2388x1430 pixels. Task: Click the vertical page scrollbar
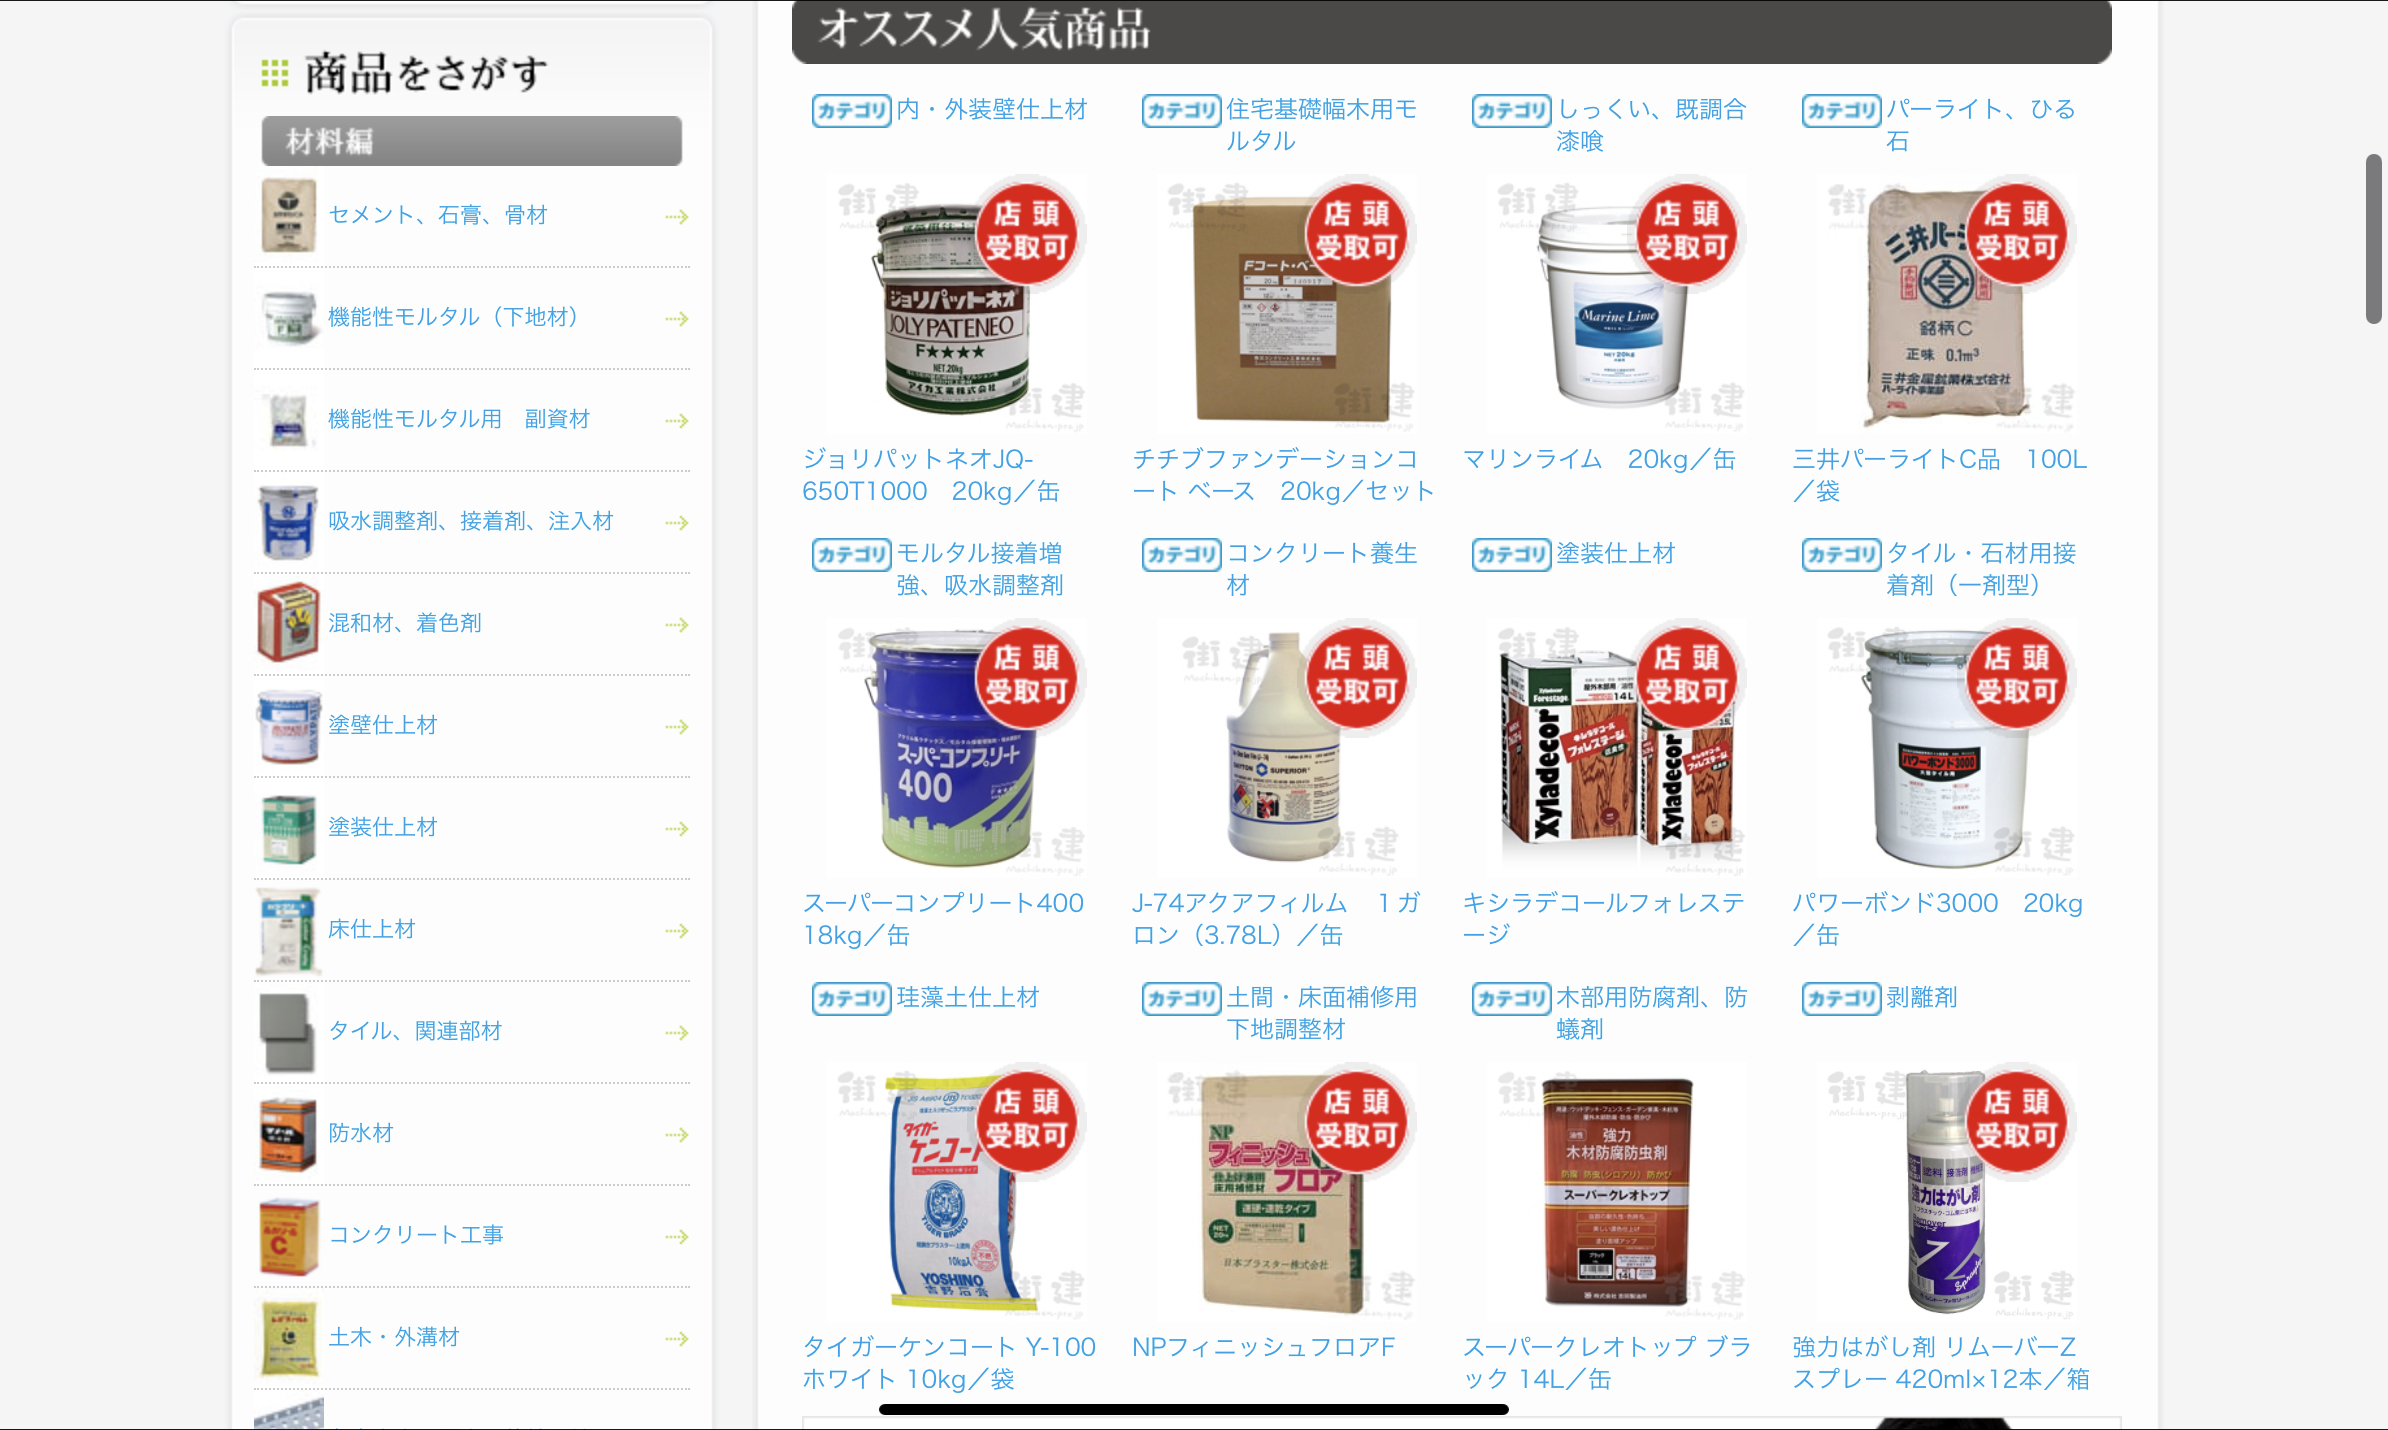(x=2374, y=239)
